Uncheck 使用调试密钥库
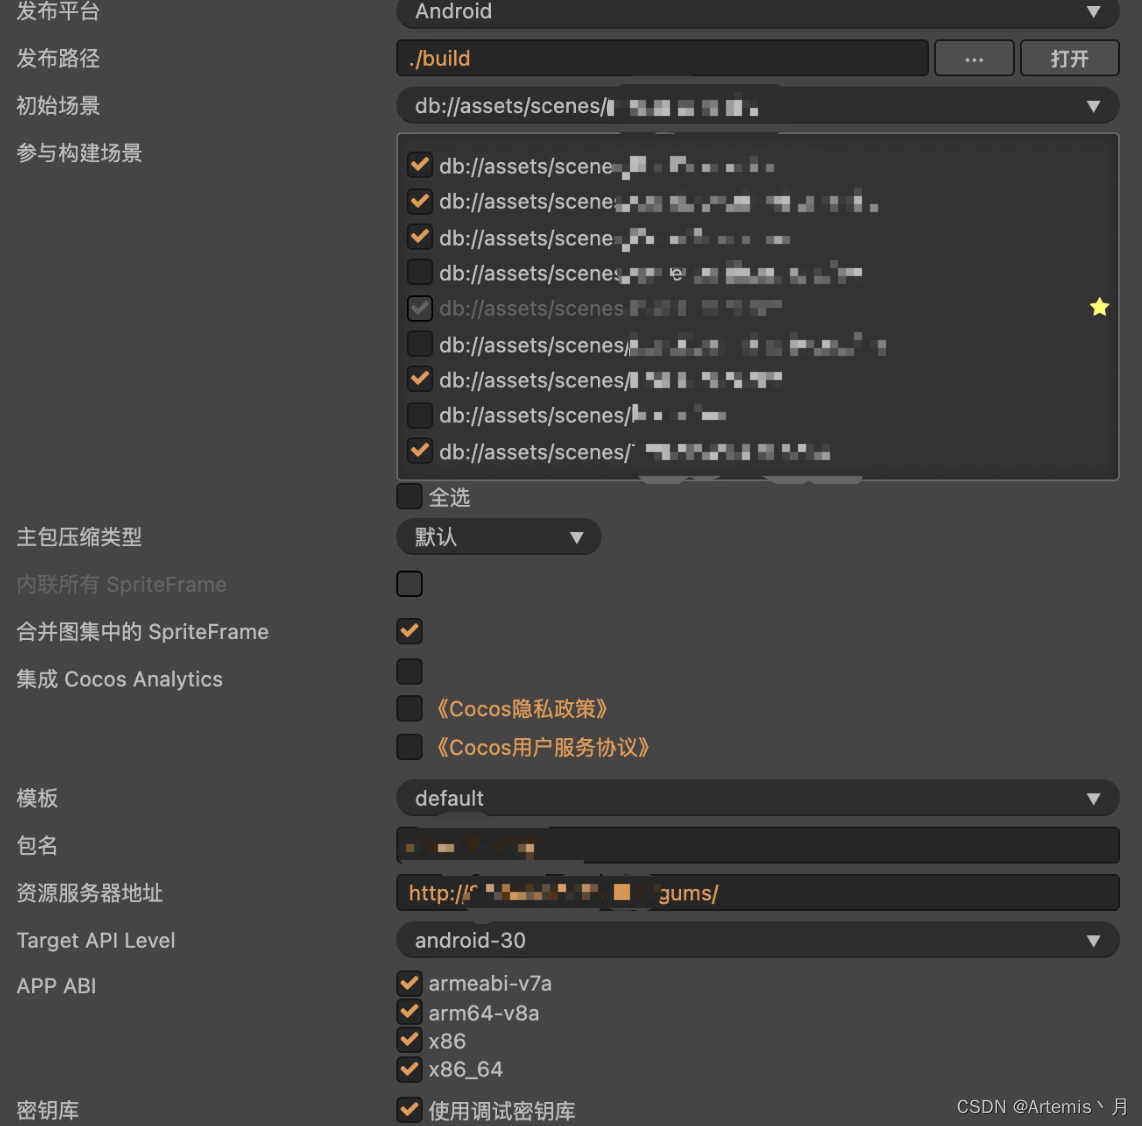1142x1126 pixels. (x=409, y=1110)
